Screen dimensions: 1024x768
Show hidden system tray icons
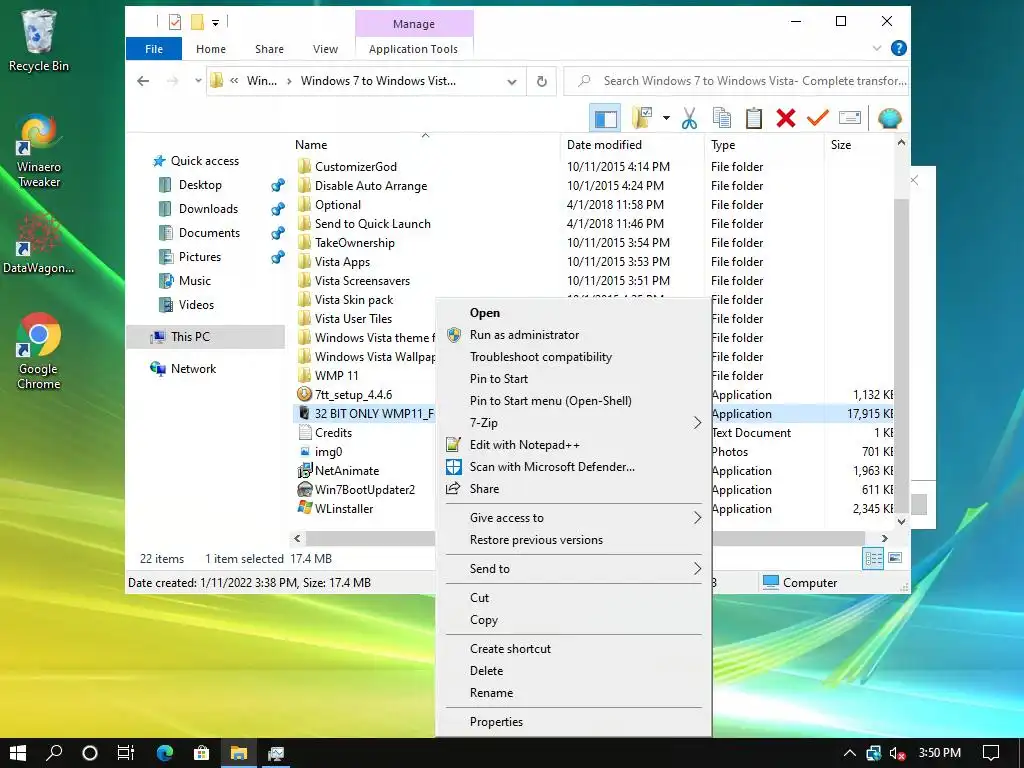(849, 753)
